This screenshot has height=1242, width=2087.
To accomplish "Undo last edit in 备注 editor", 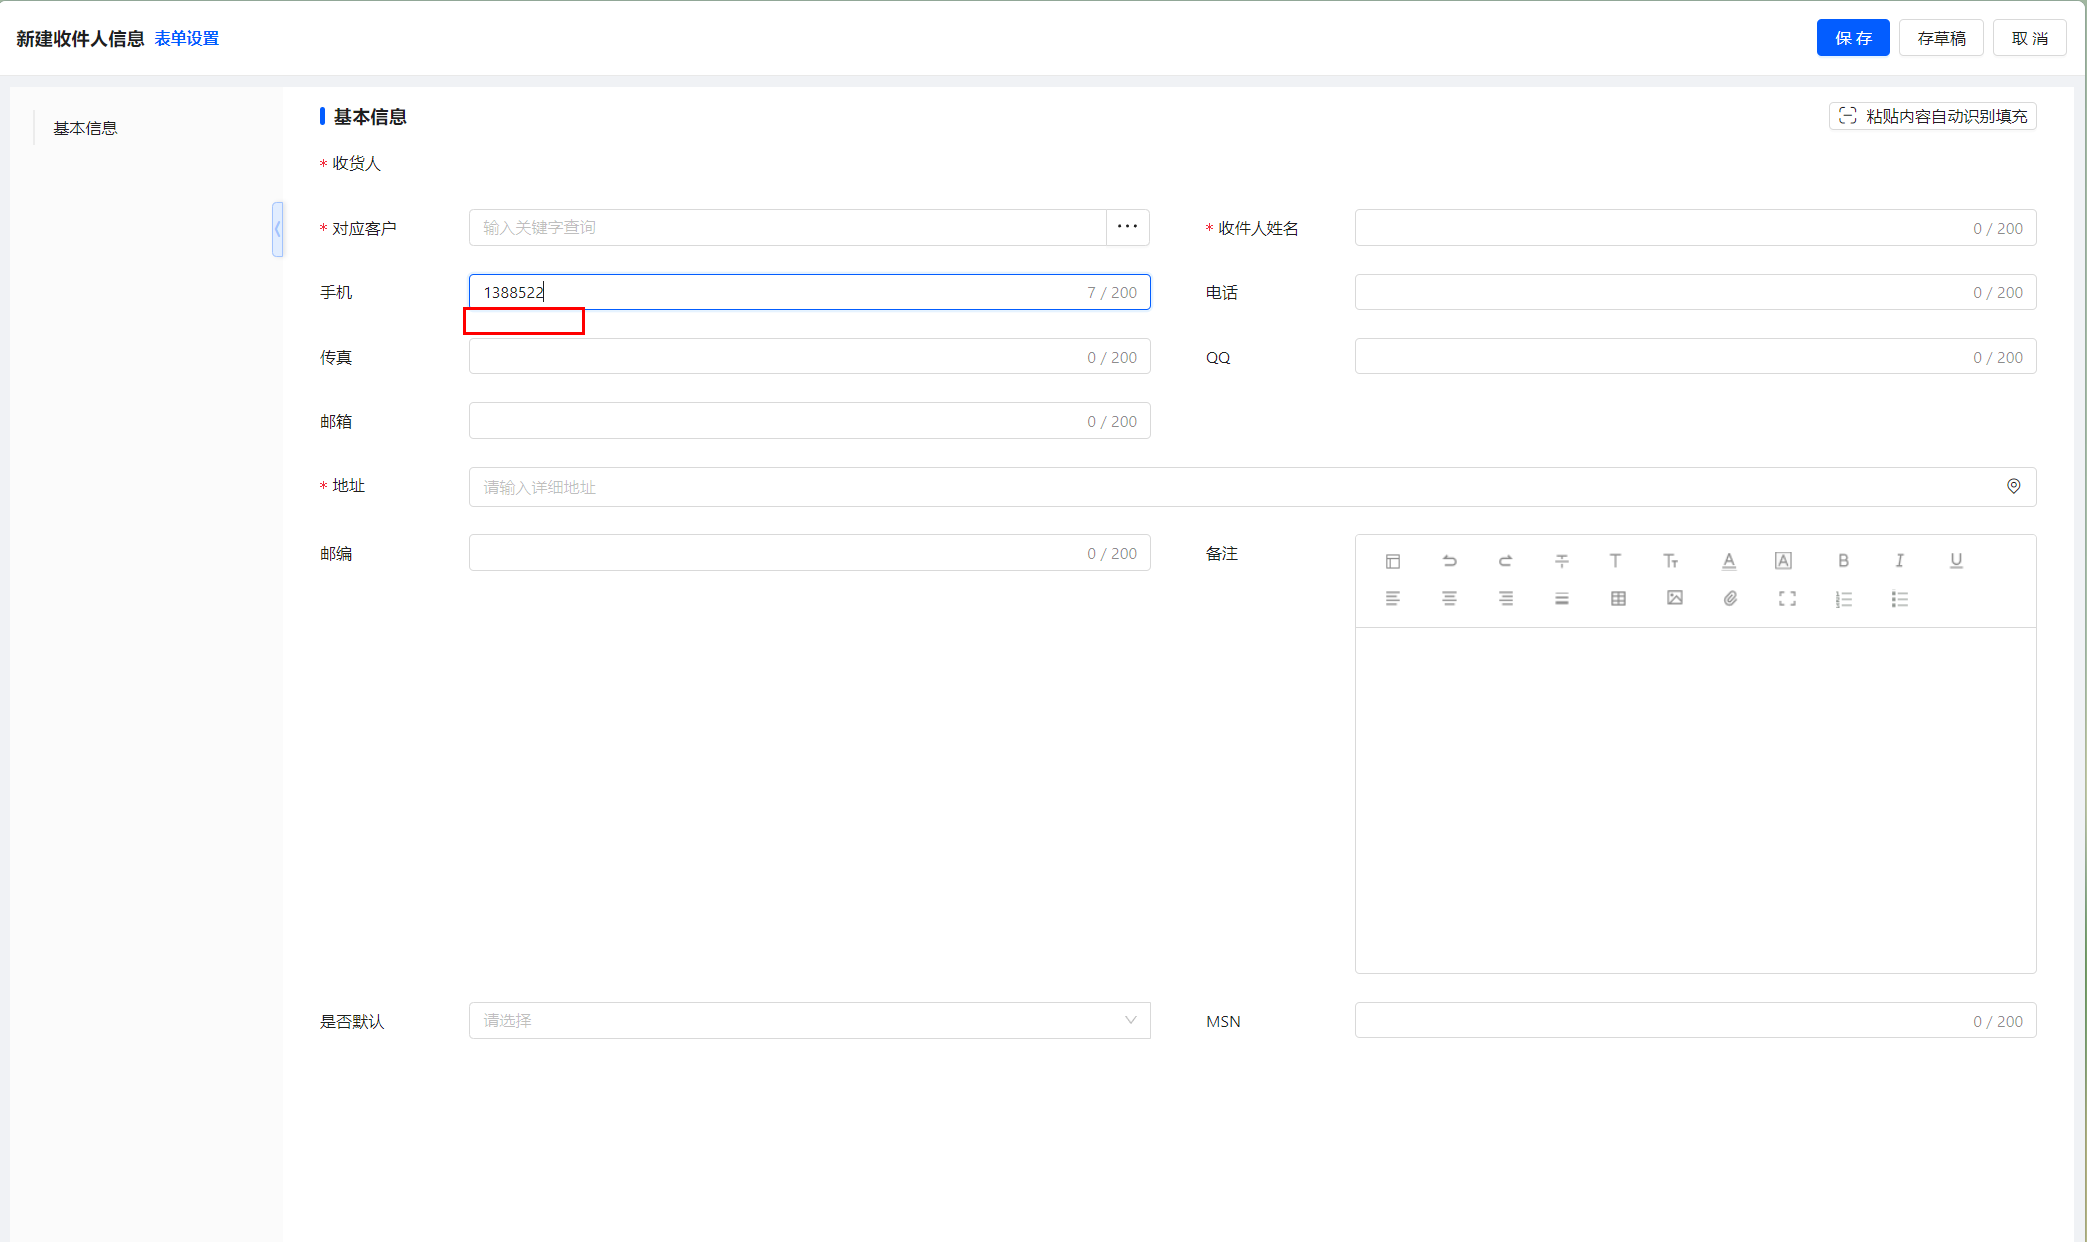I will tap(1449, 561).
